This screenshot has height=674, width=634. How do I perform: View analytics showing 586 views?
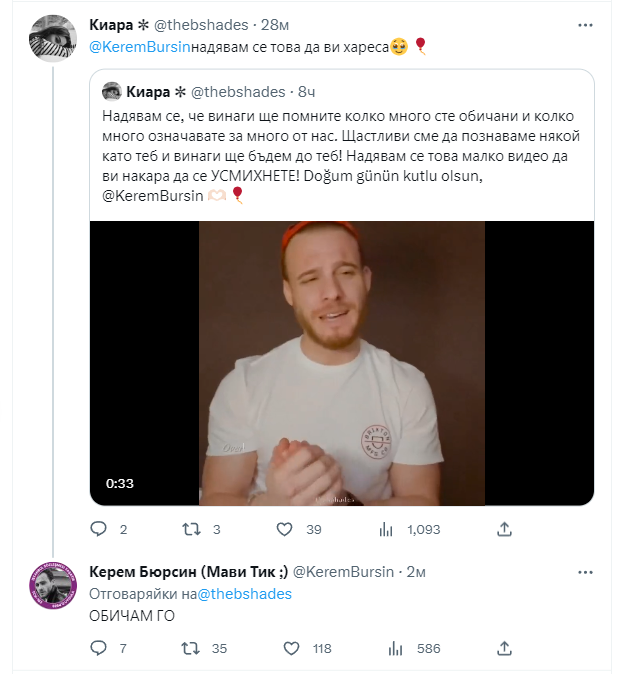(x=395, y=648)
